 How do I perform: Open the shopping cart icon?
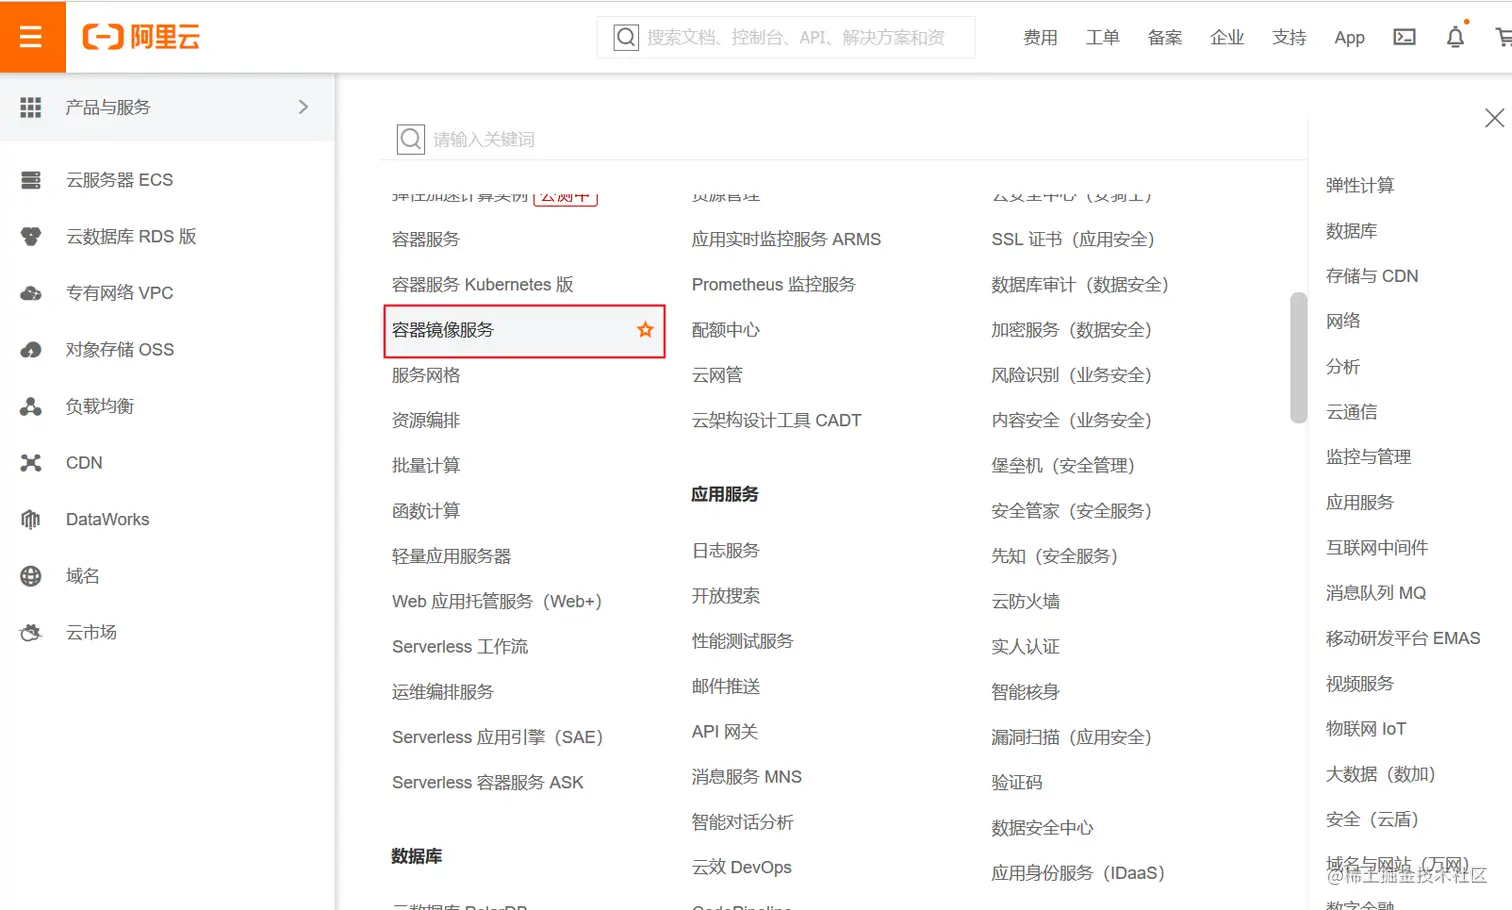[1503, 37]
